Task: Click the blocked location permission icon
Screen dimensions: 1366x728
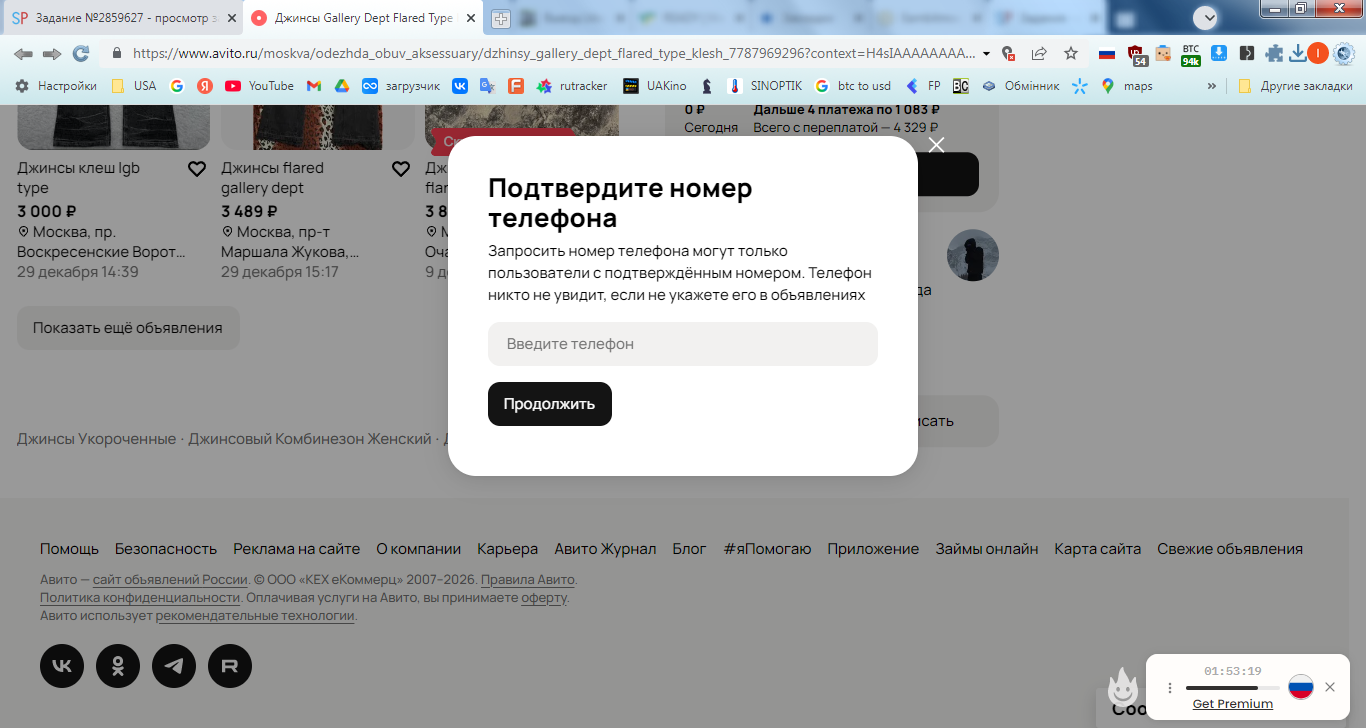Action: pos(1009,54)
